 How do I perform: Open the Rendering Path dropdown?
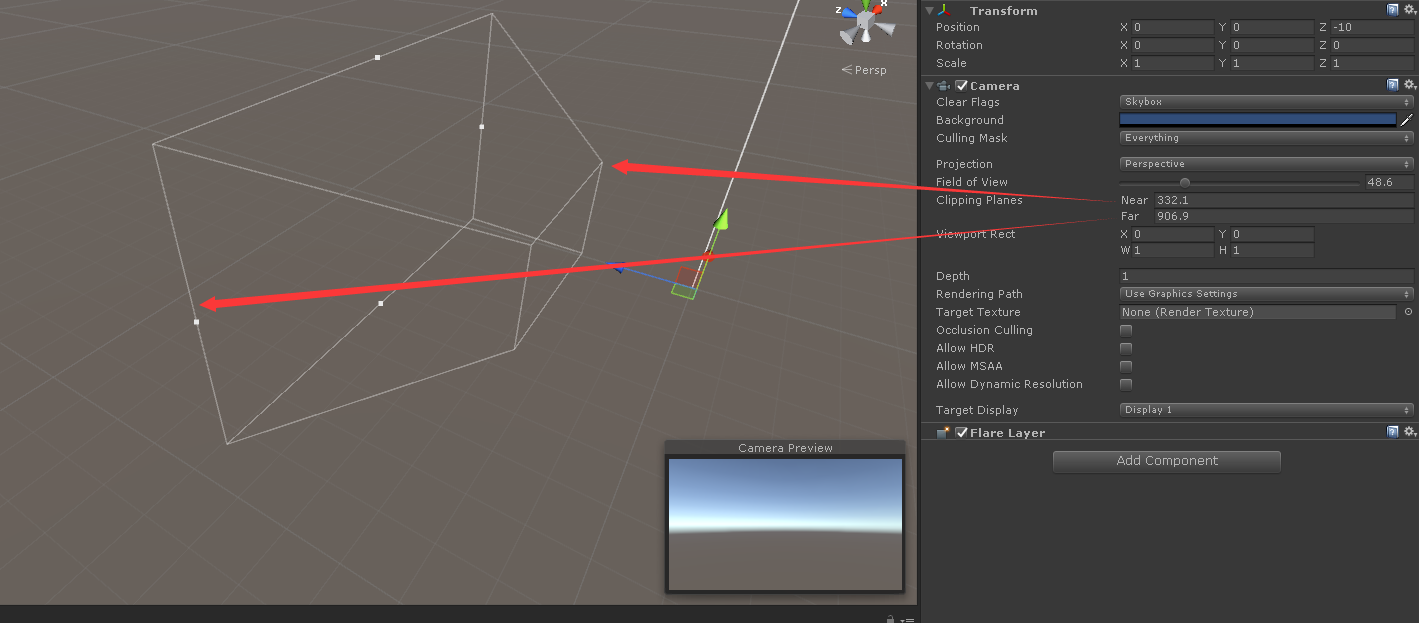1266,294
